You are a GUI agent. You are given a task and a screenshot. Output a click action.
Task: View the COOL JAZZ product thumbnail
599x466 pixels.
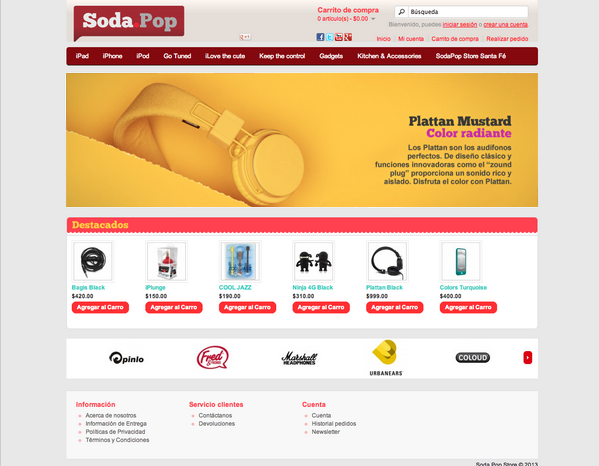(x=240, y=262)
